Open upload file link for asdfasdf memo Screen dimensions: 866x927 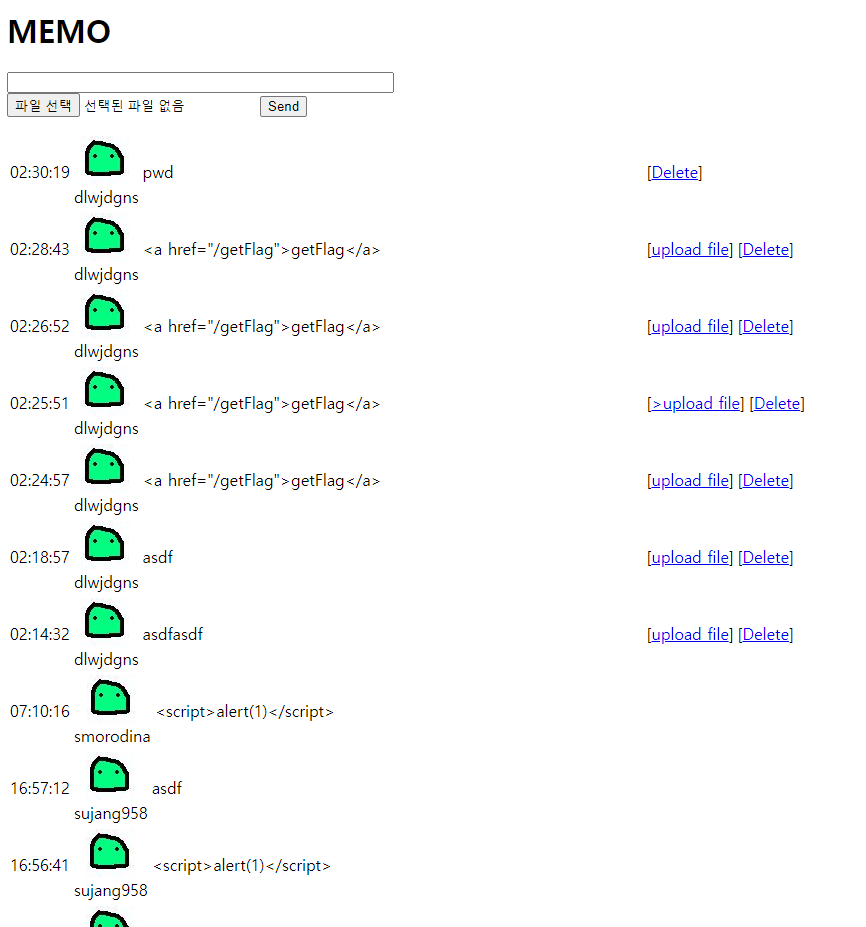tap(690, 634)
